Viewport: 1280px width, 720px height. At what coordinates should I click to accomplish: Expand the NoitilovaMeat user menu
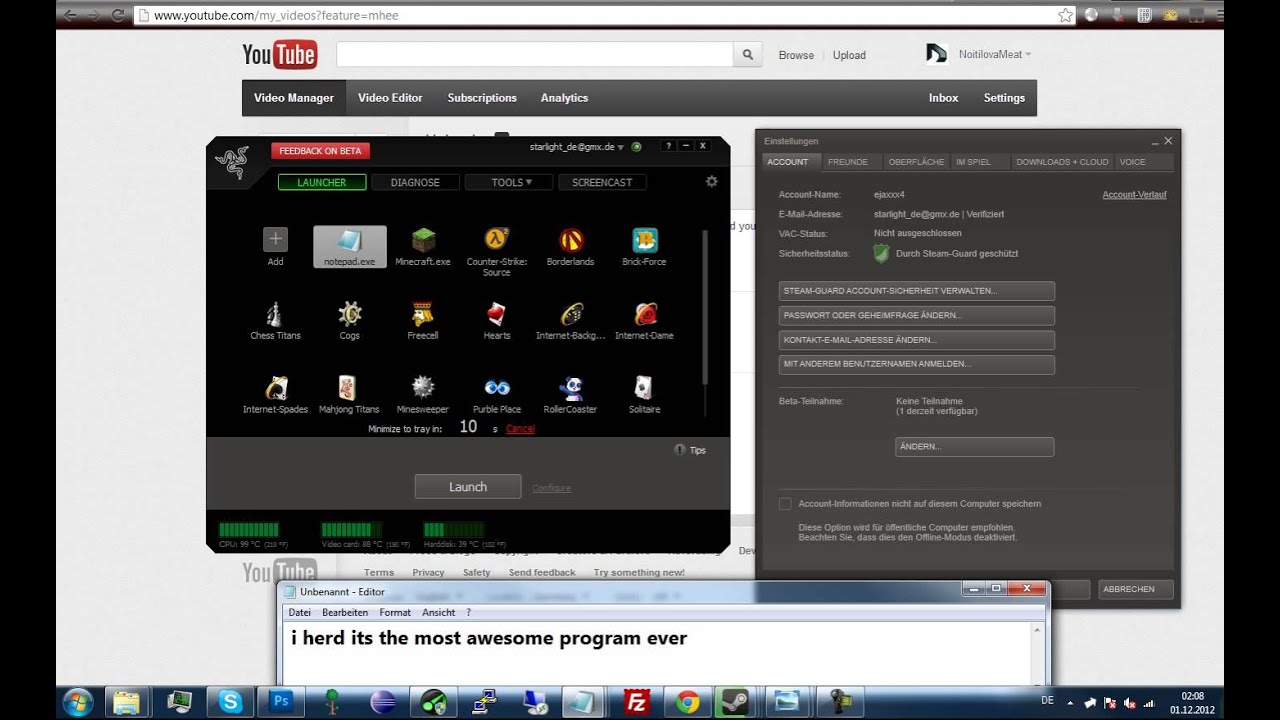click(995, 54)
